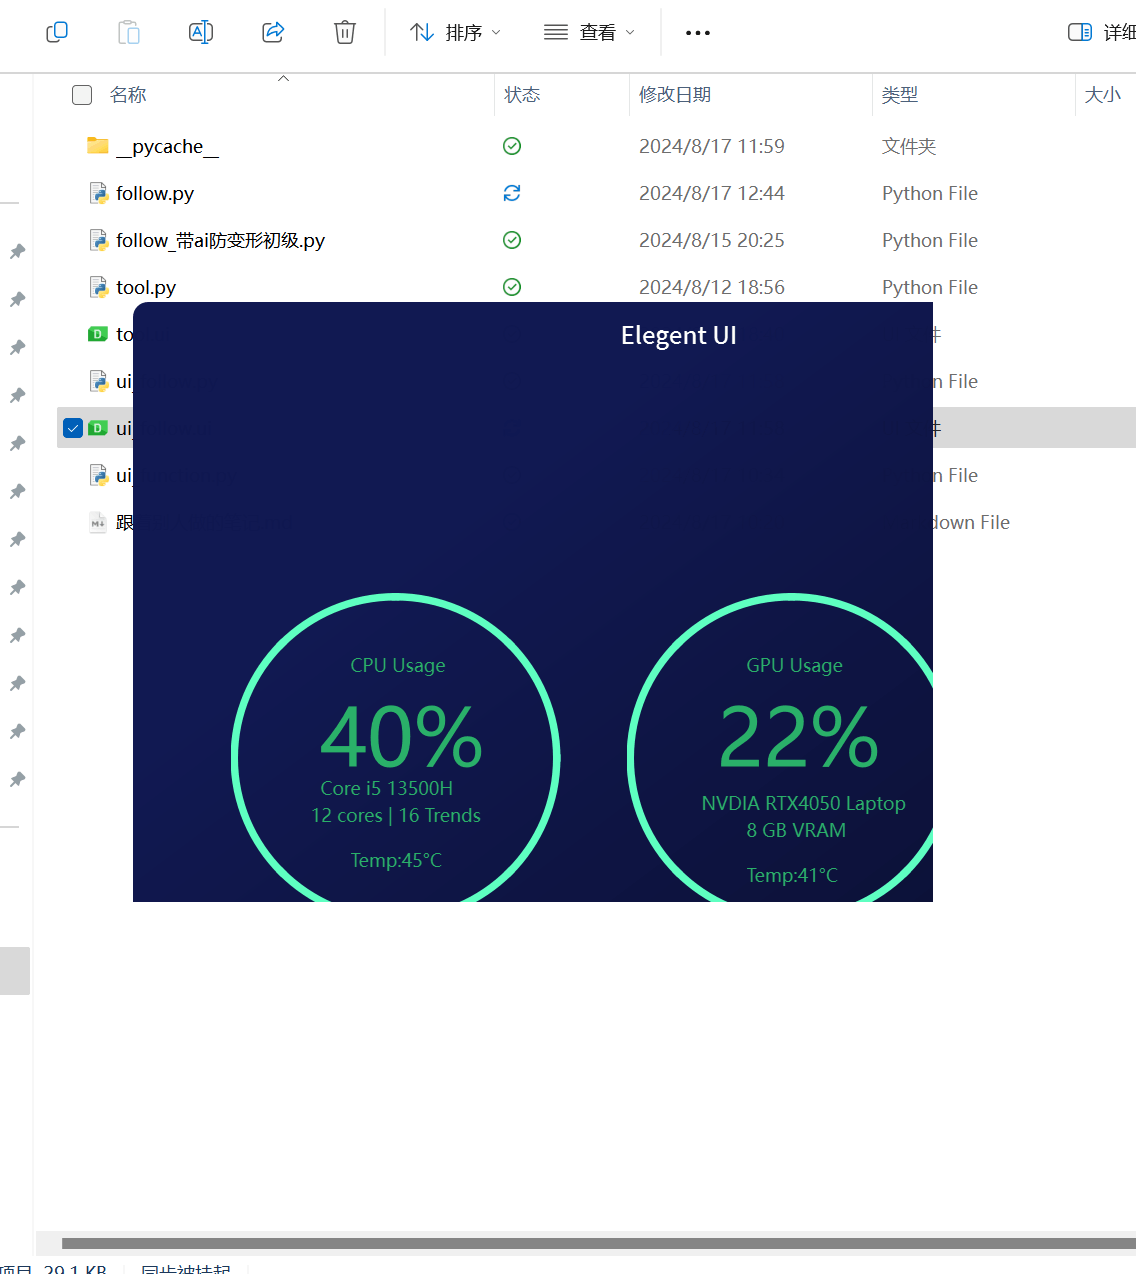Click the NVDIA RTX4050 Laptop label

click(x=804, y=804)
